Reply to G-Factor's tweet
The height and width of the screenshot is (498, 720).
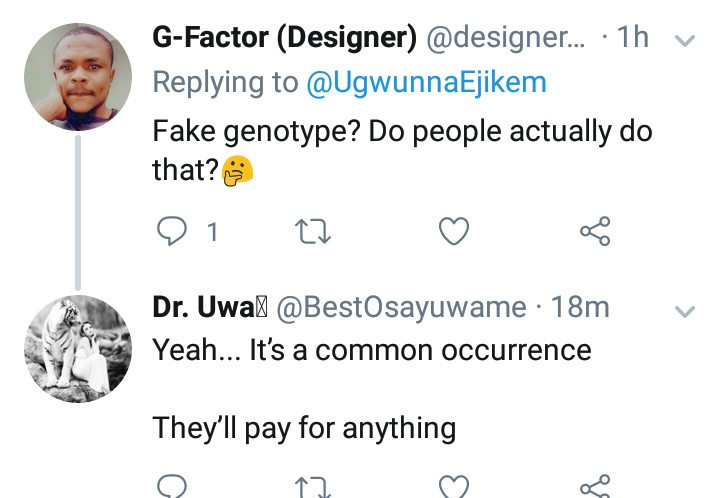[173, 232]
